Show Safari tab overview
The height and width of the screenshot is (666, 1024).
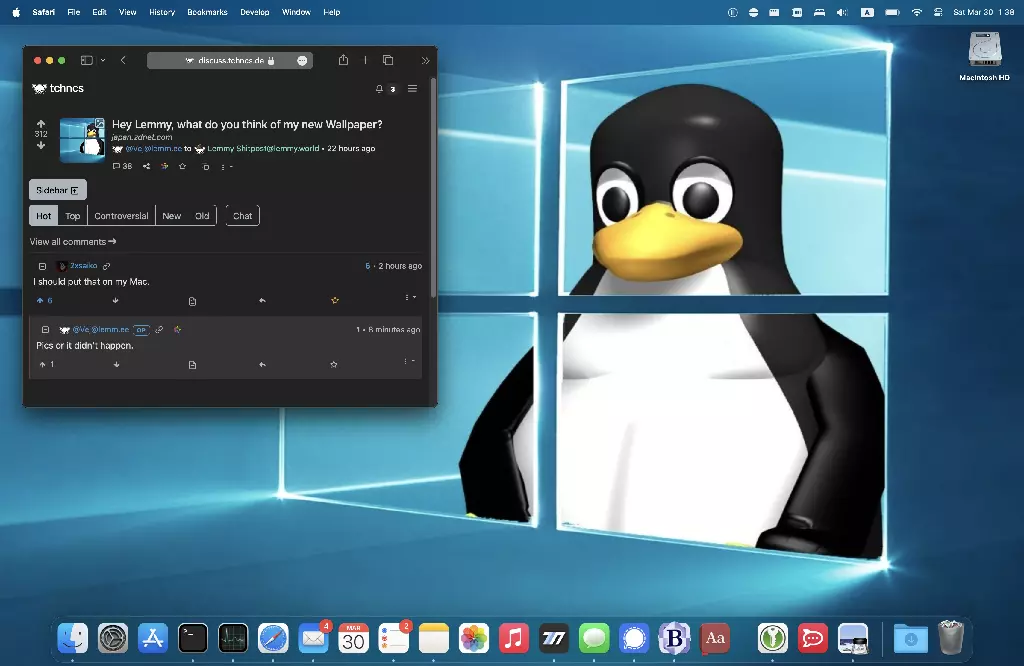point(388,60)
